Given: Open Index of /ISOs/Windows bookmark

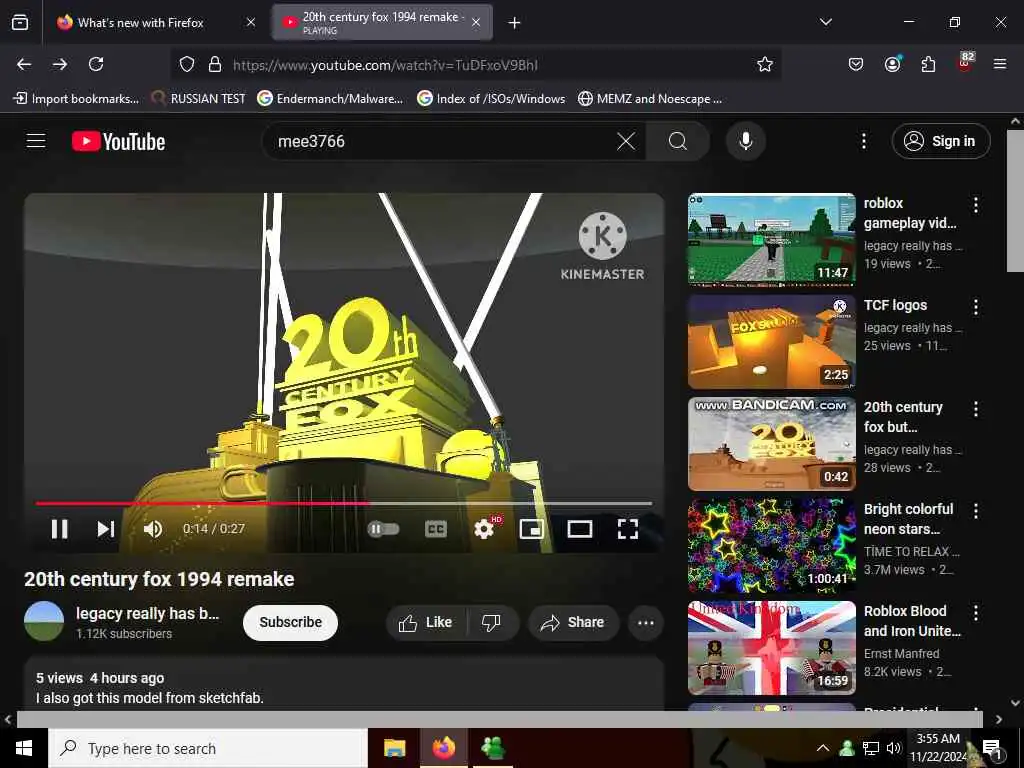Looking at the screenshot, I should click(x=491, y=99).
